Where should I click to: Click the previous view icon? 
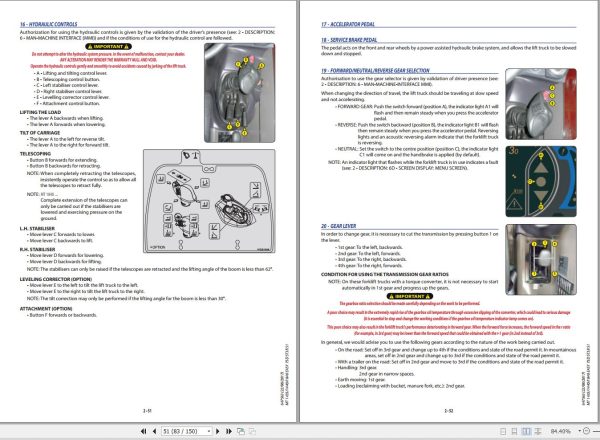pos(241,431)
